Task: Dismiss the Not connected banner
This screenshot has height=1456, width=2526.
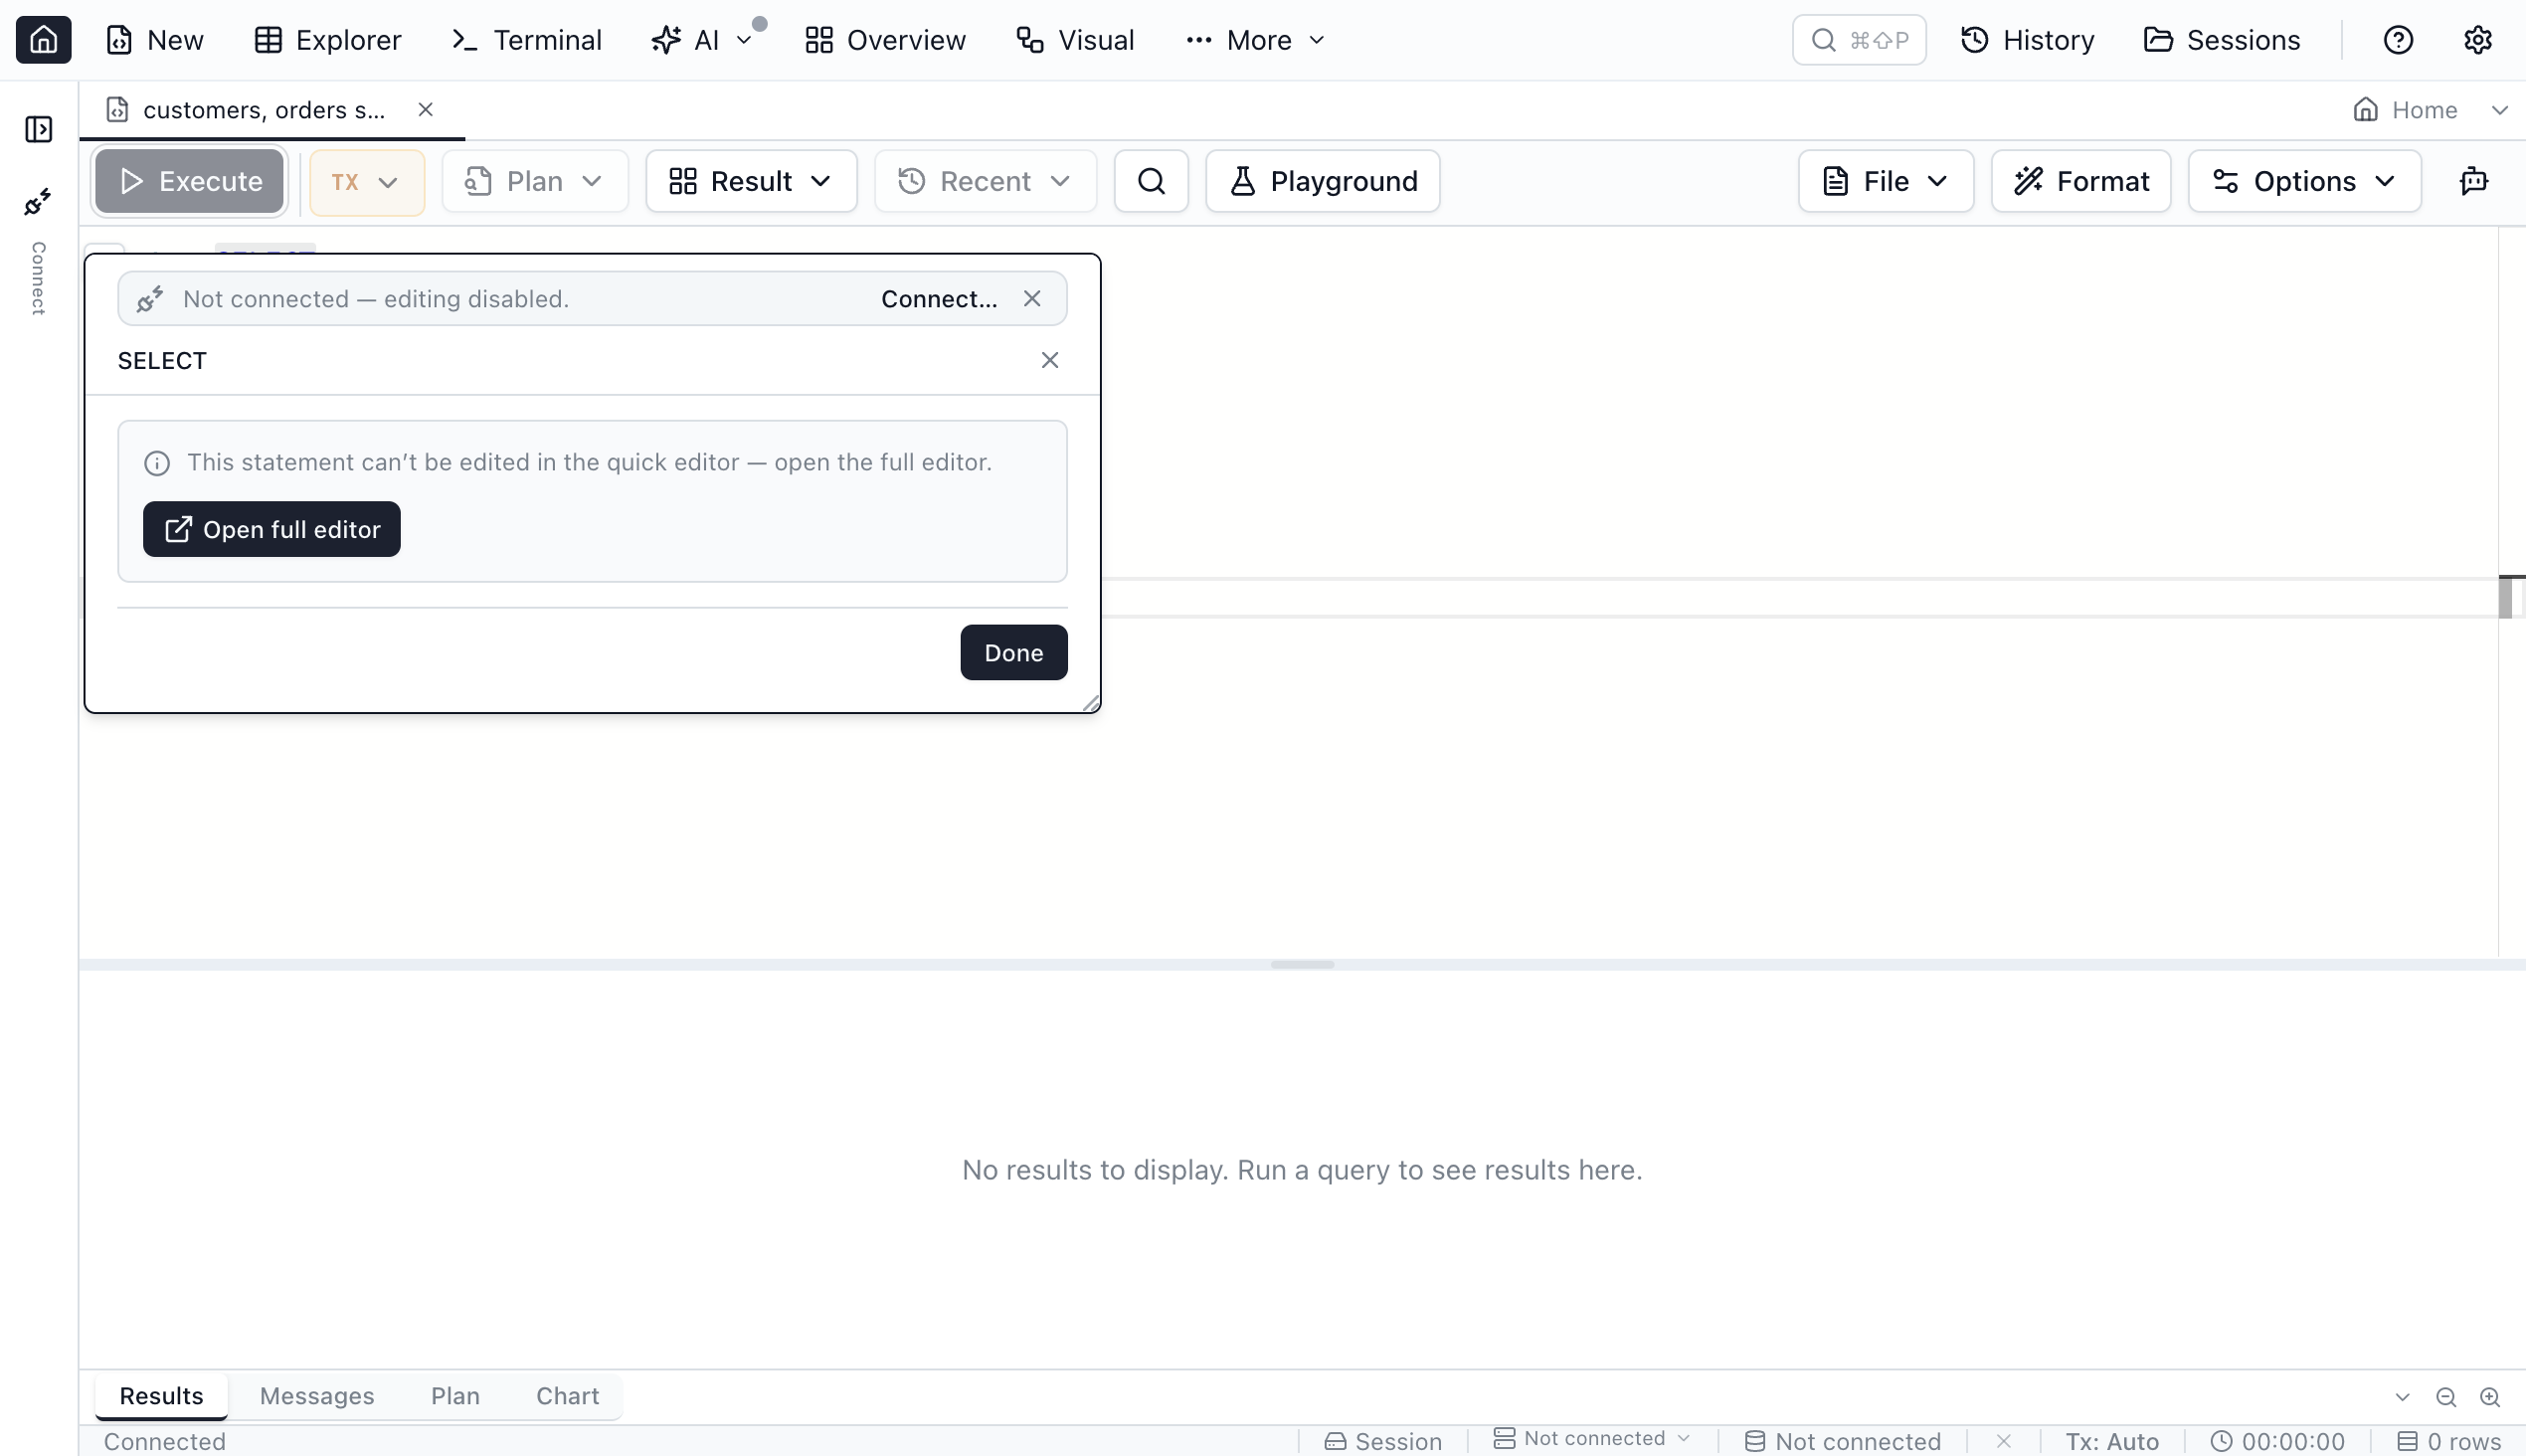Action: pos(1032,299)
